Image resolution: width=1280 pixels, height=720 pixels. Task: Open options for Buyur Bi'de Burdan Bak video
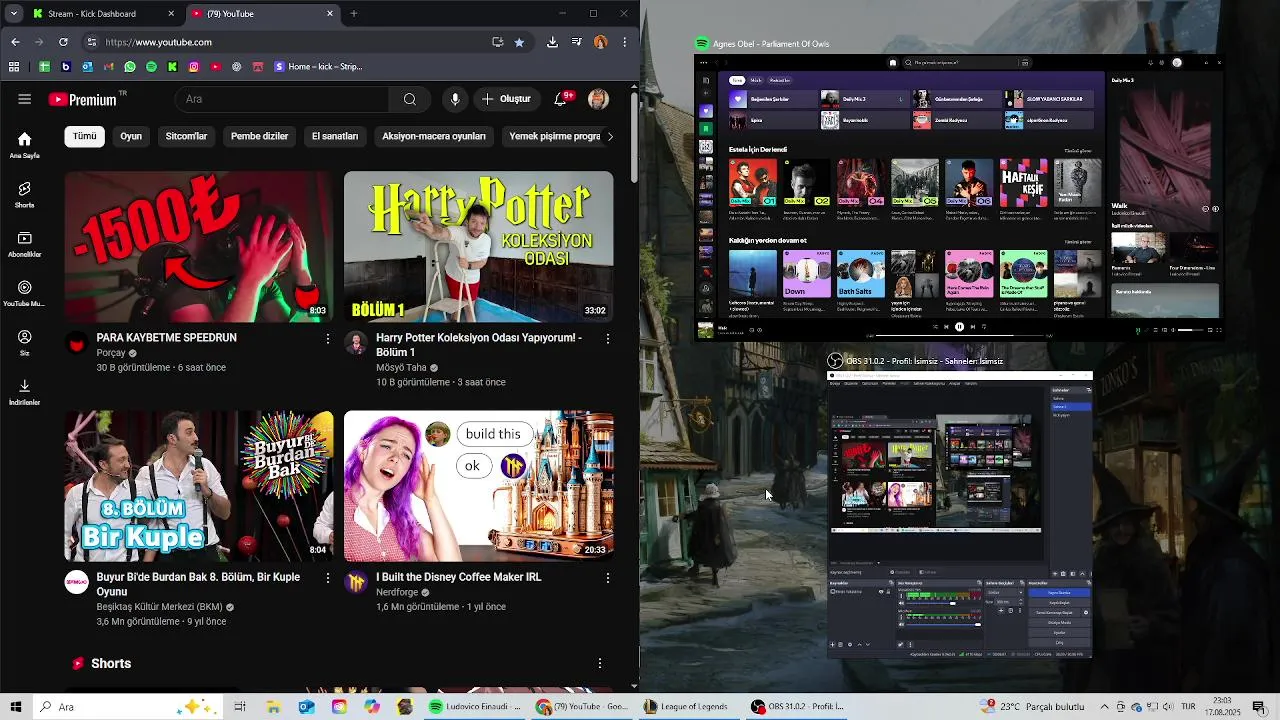tap(327, 578)
